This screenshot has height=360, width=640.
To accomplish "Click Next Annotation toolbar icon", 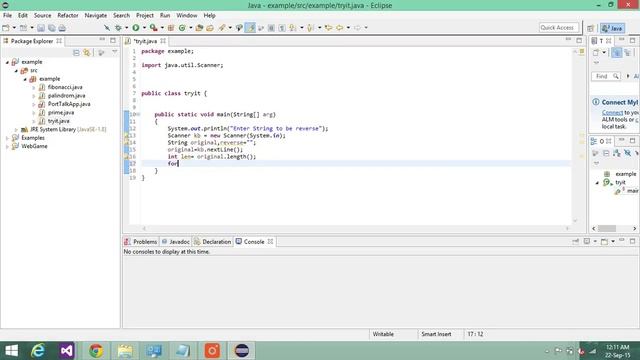I will (x=293, y=28).
